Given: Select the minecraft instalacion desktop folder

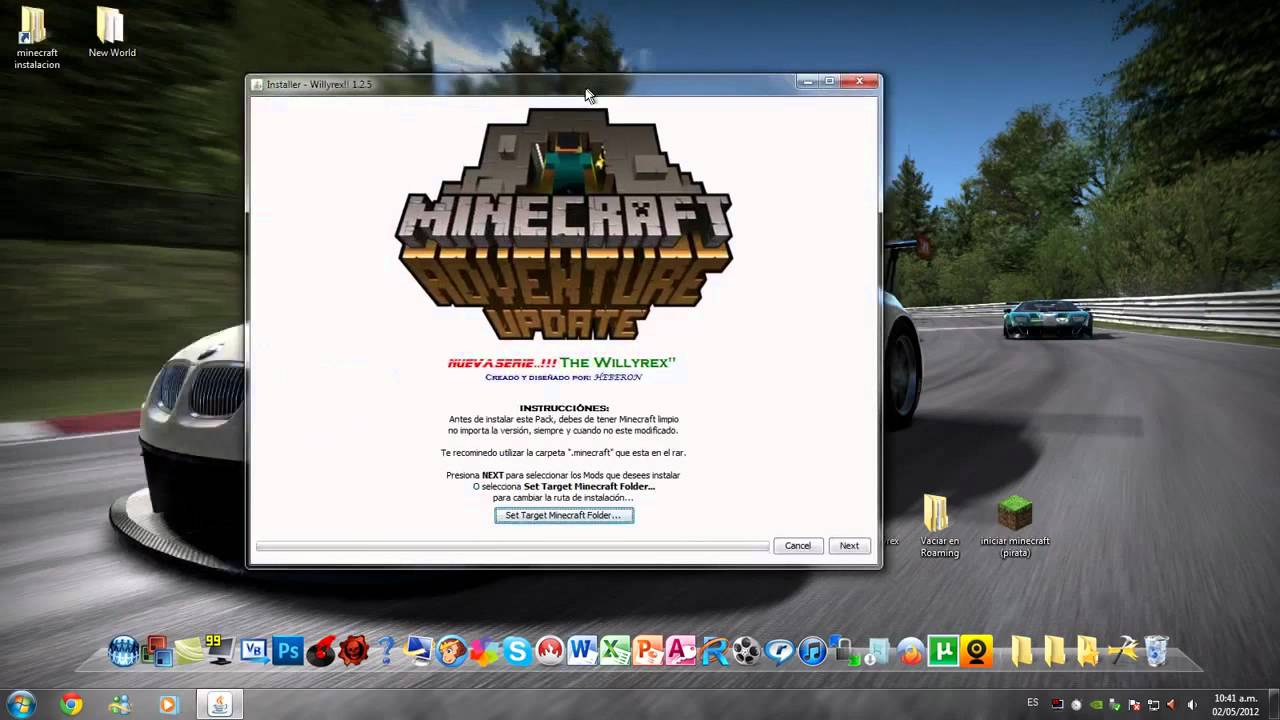Looking at the screenshot, I should point(36,39).
